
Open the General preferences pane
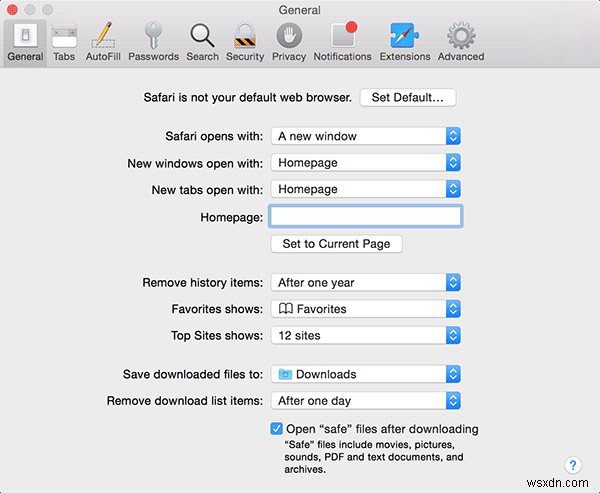click(x=25, y=42)
